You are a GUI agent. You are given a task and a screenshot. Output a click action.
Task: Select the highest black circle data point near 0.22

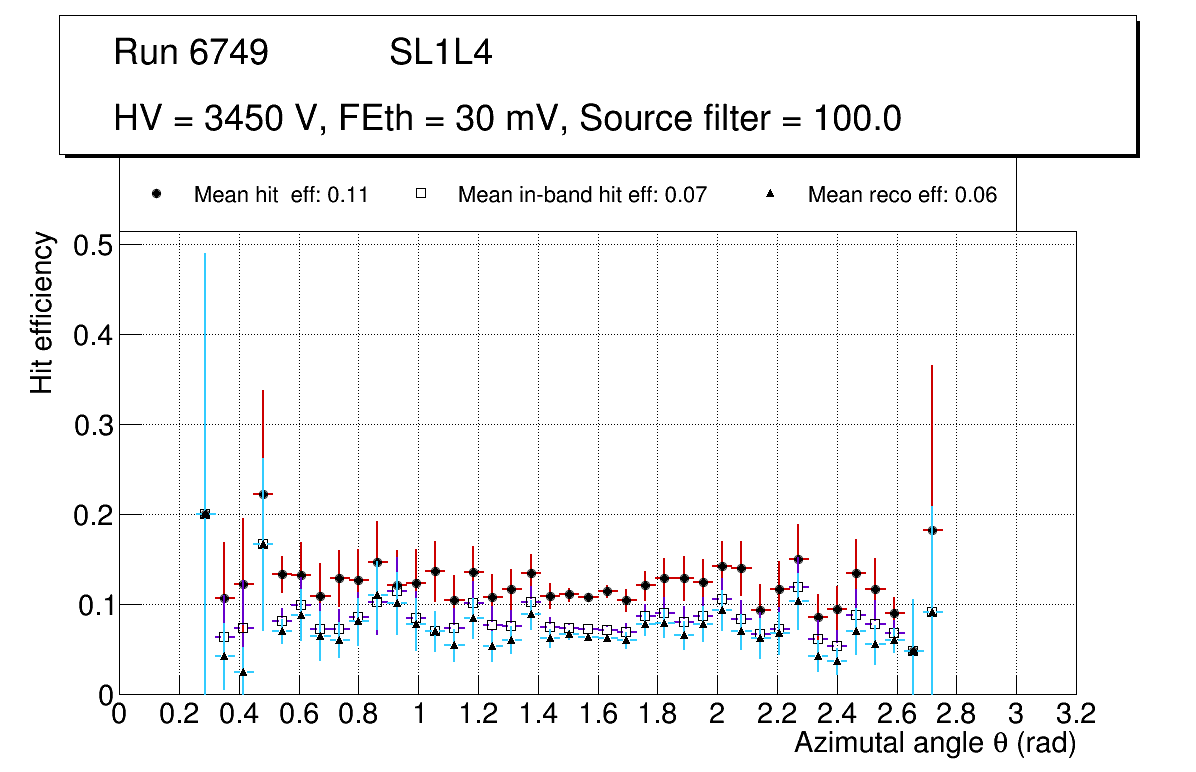pyautogui.click(x=263, y=494)
